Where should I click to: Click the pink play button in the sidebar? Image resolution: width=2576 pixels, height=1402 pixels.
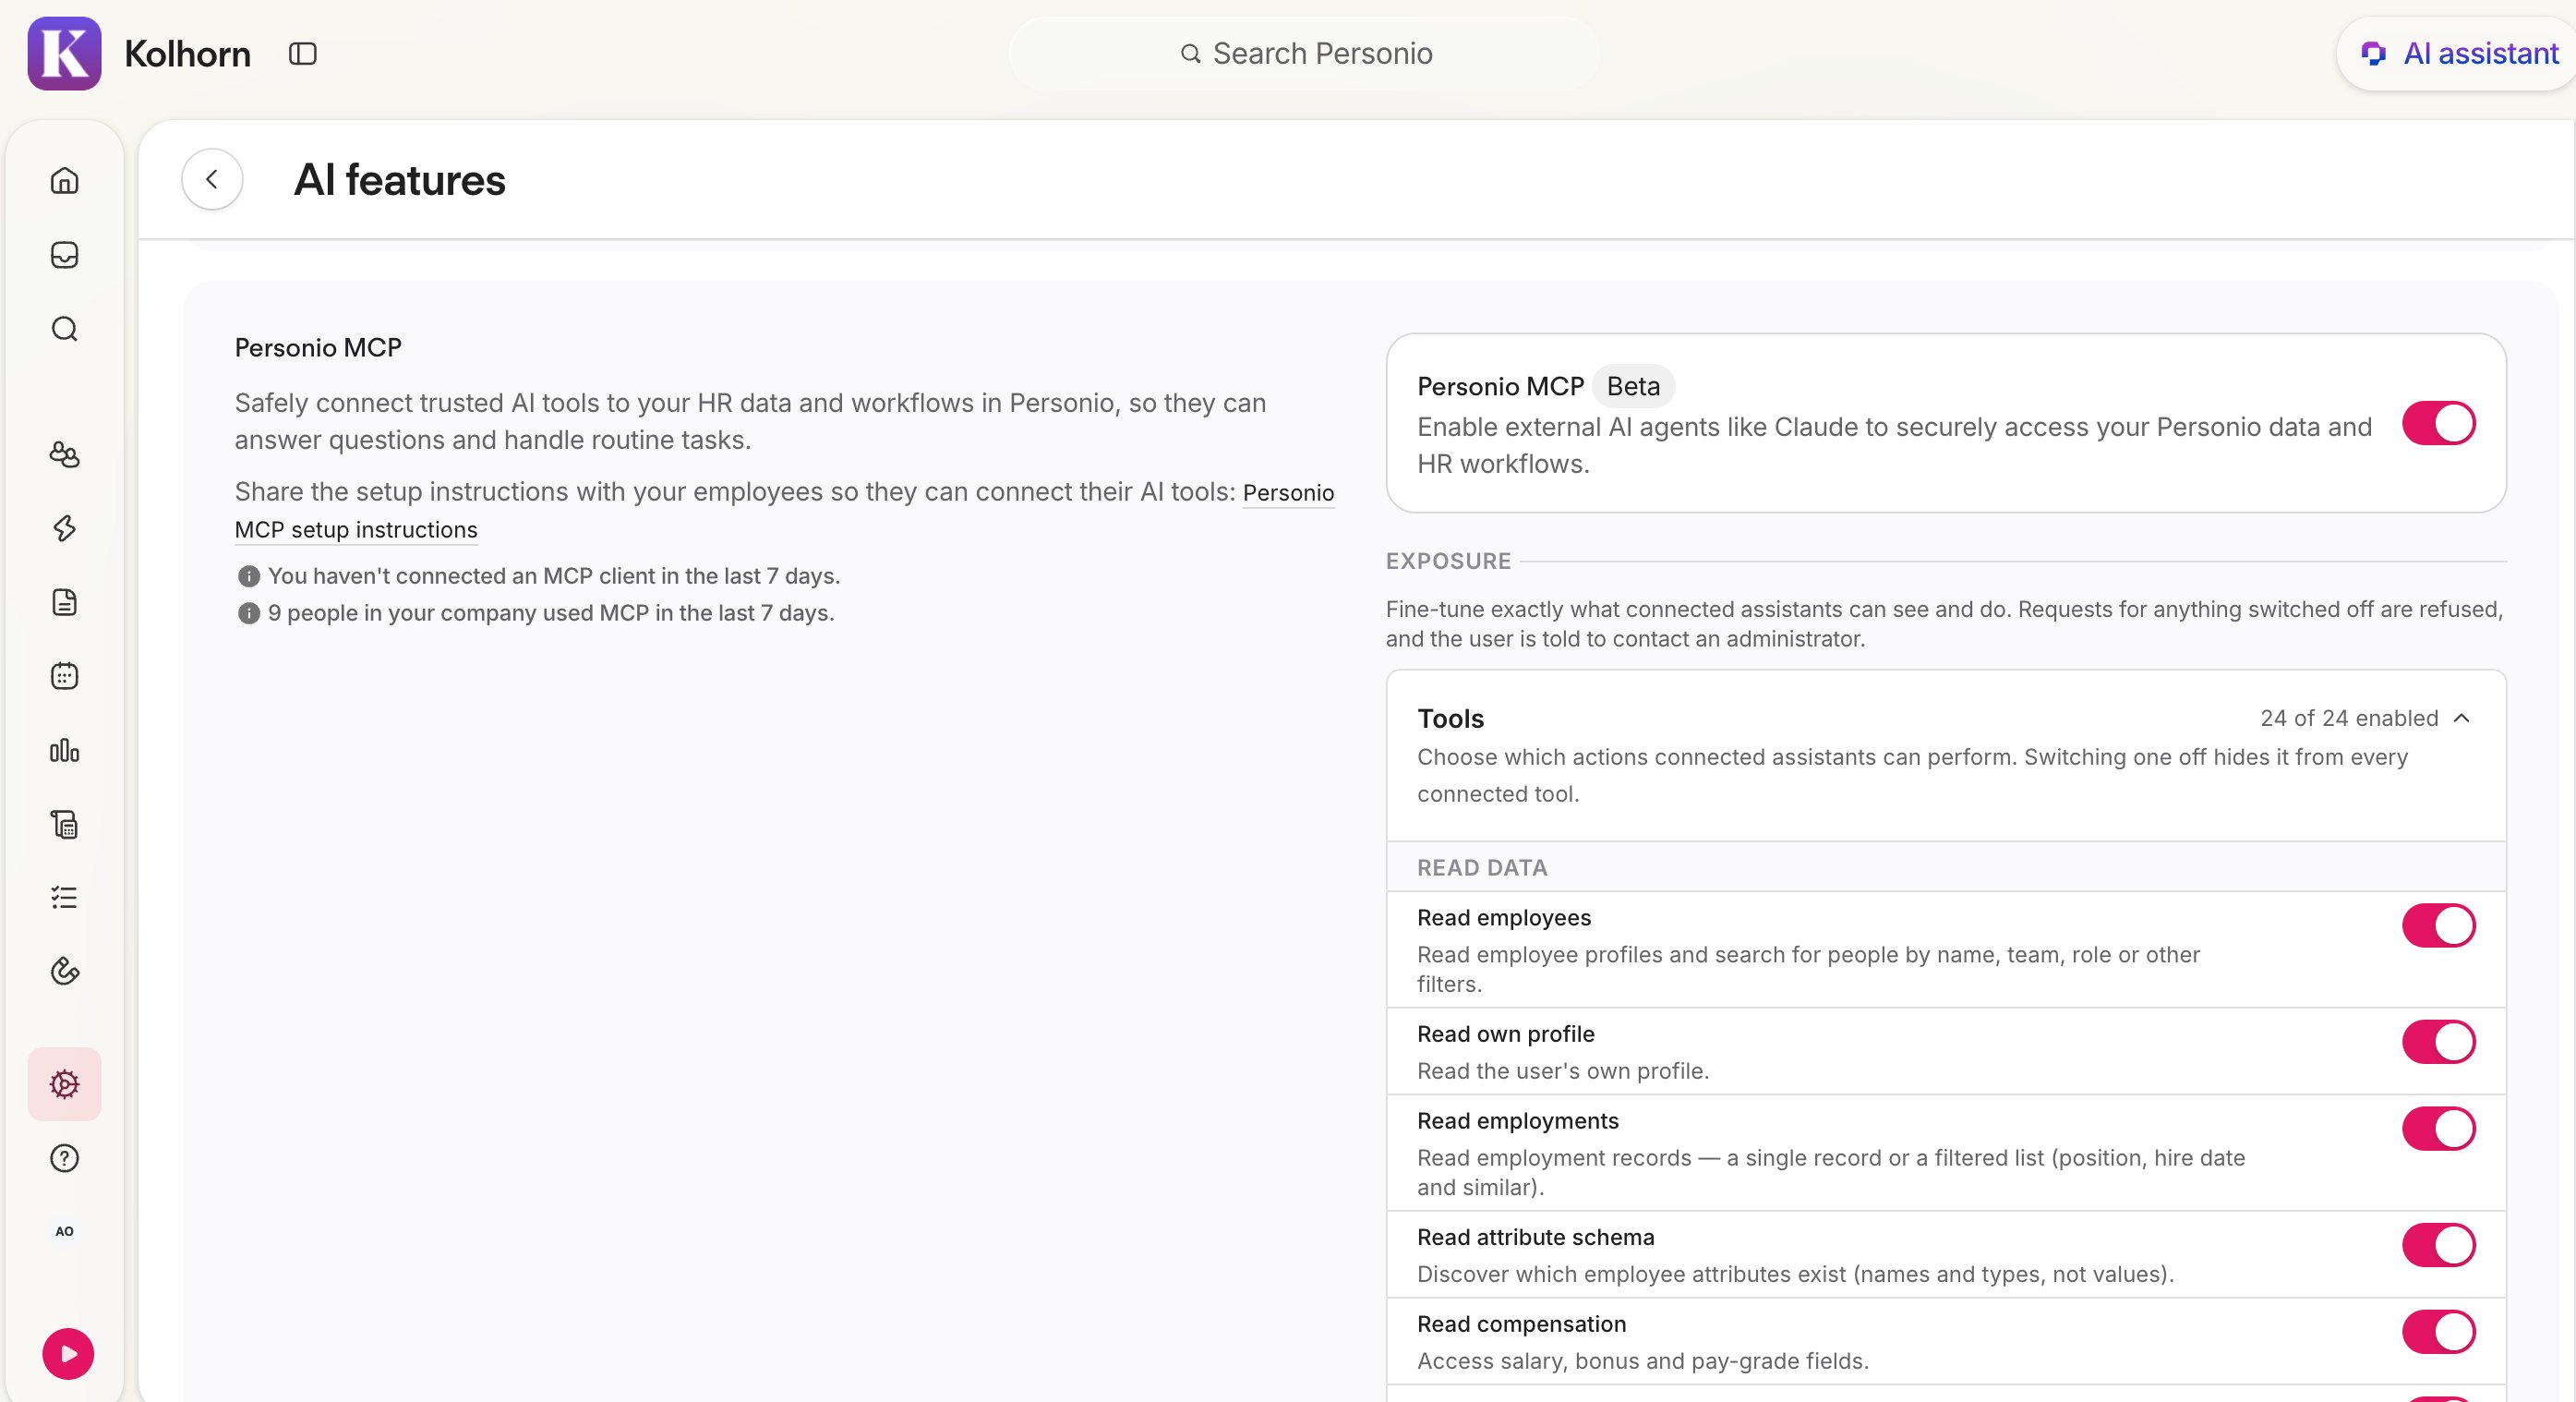pyautogui.click(x=68, y=1354)
